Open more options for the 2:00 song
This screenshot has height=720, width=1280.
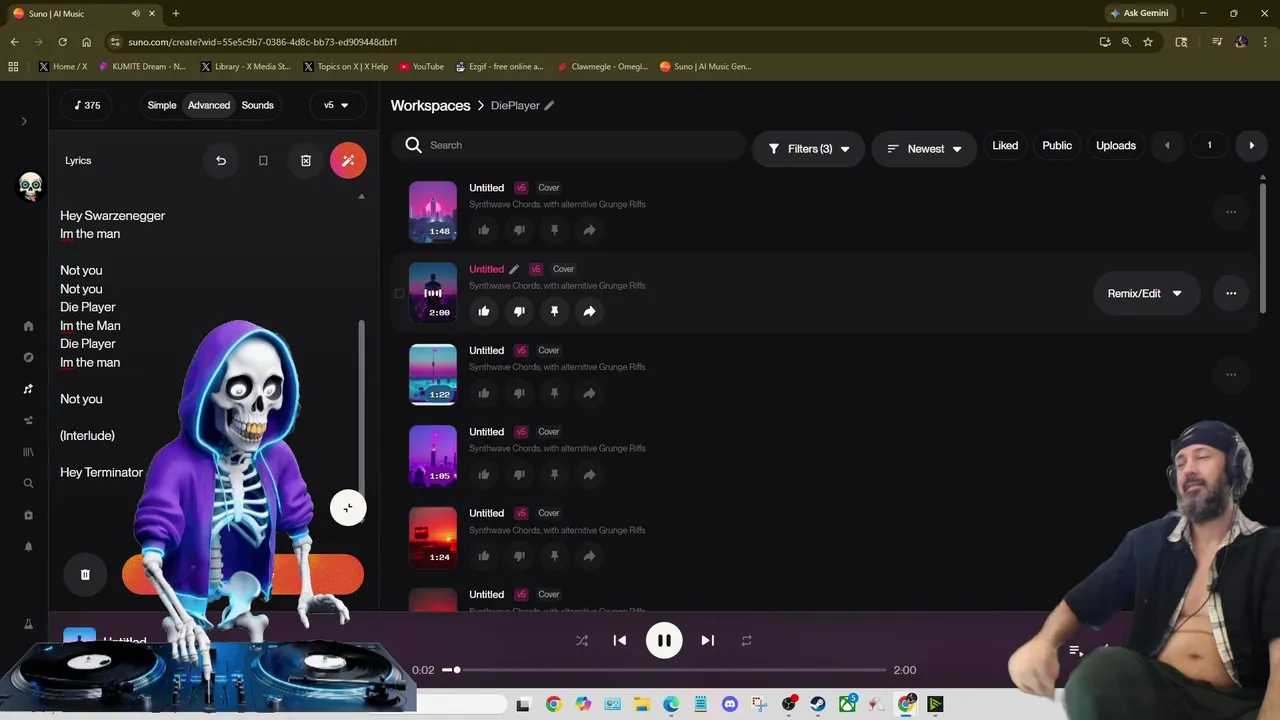(1231, 293)
